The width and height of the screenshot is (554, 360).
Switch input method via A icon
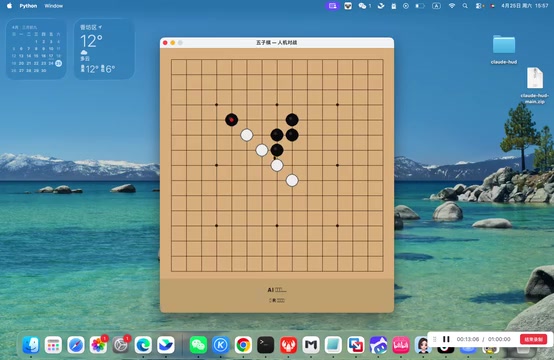[436, 6]
